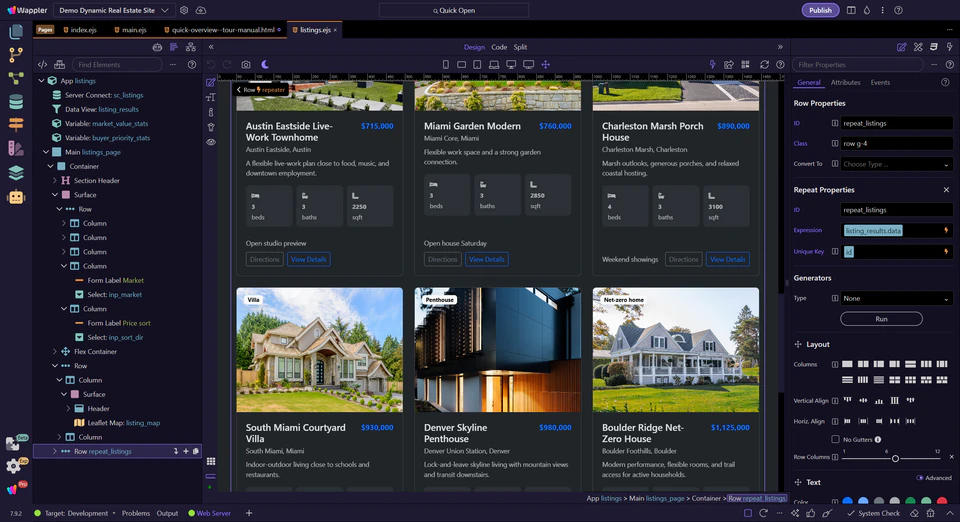Open the Routing signpost sidebar icon
The width and height of the screenshot is (960, 522).
[16, 125]
